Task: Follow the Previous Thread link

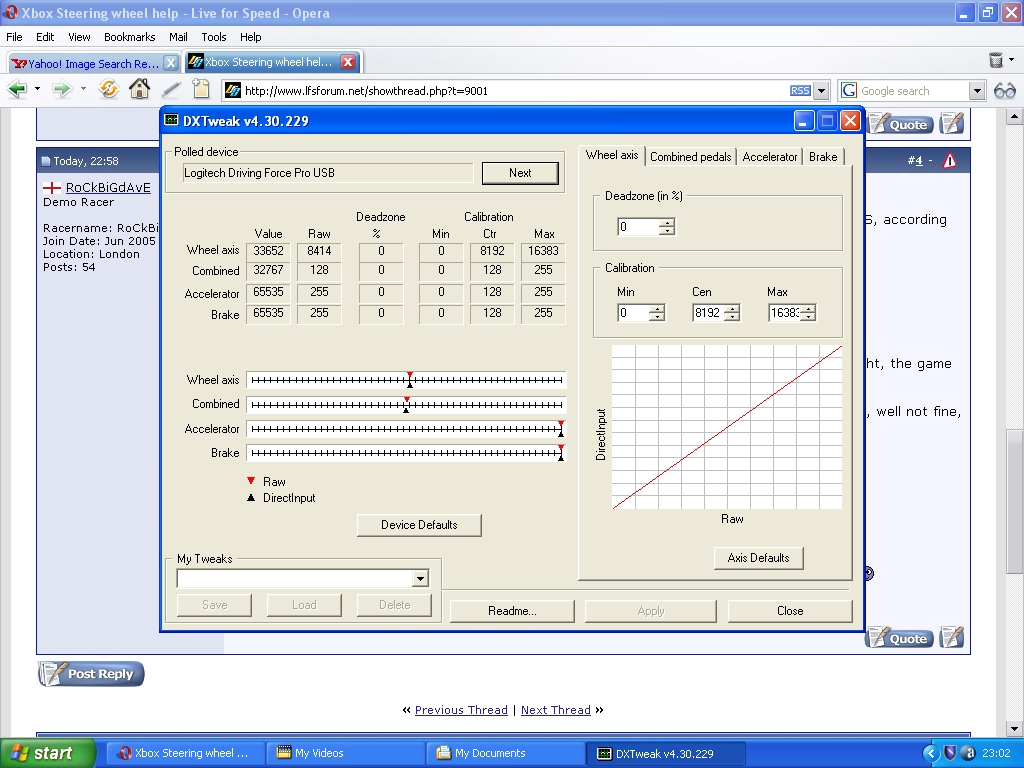Action: [461, 710]
